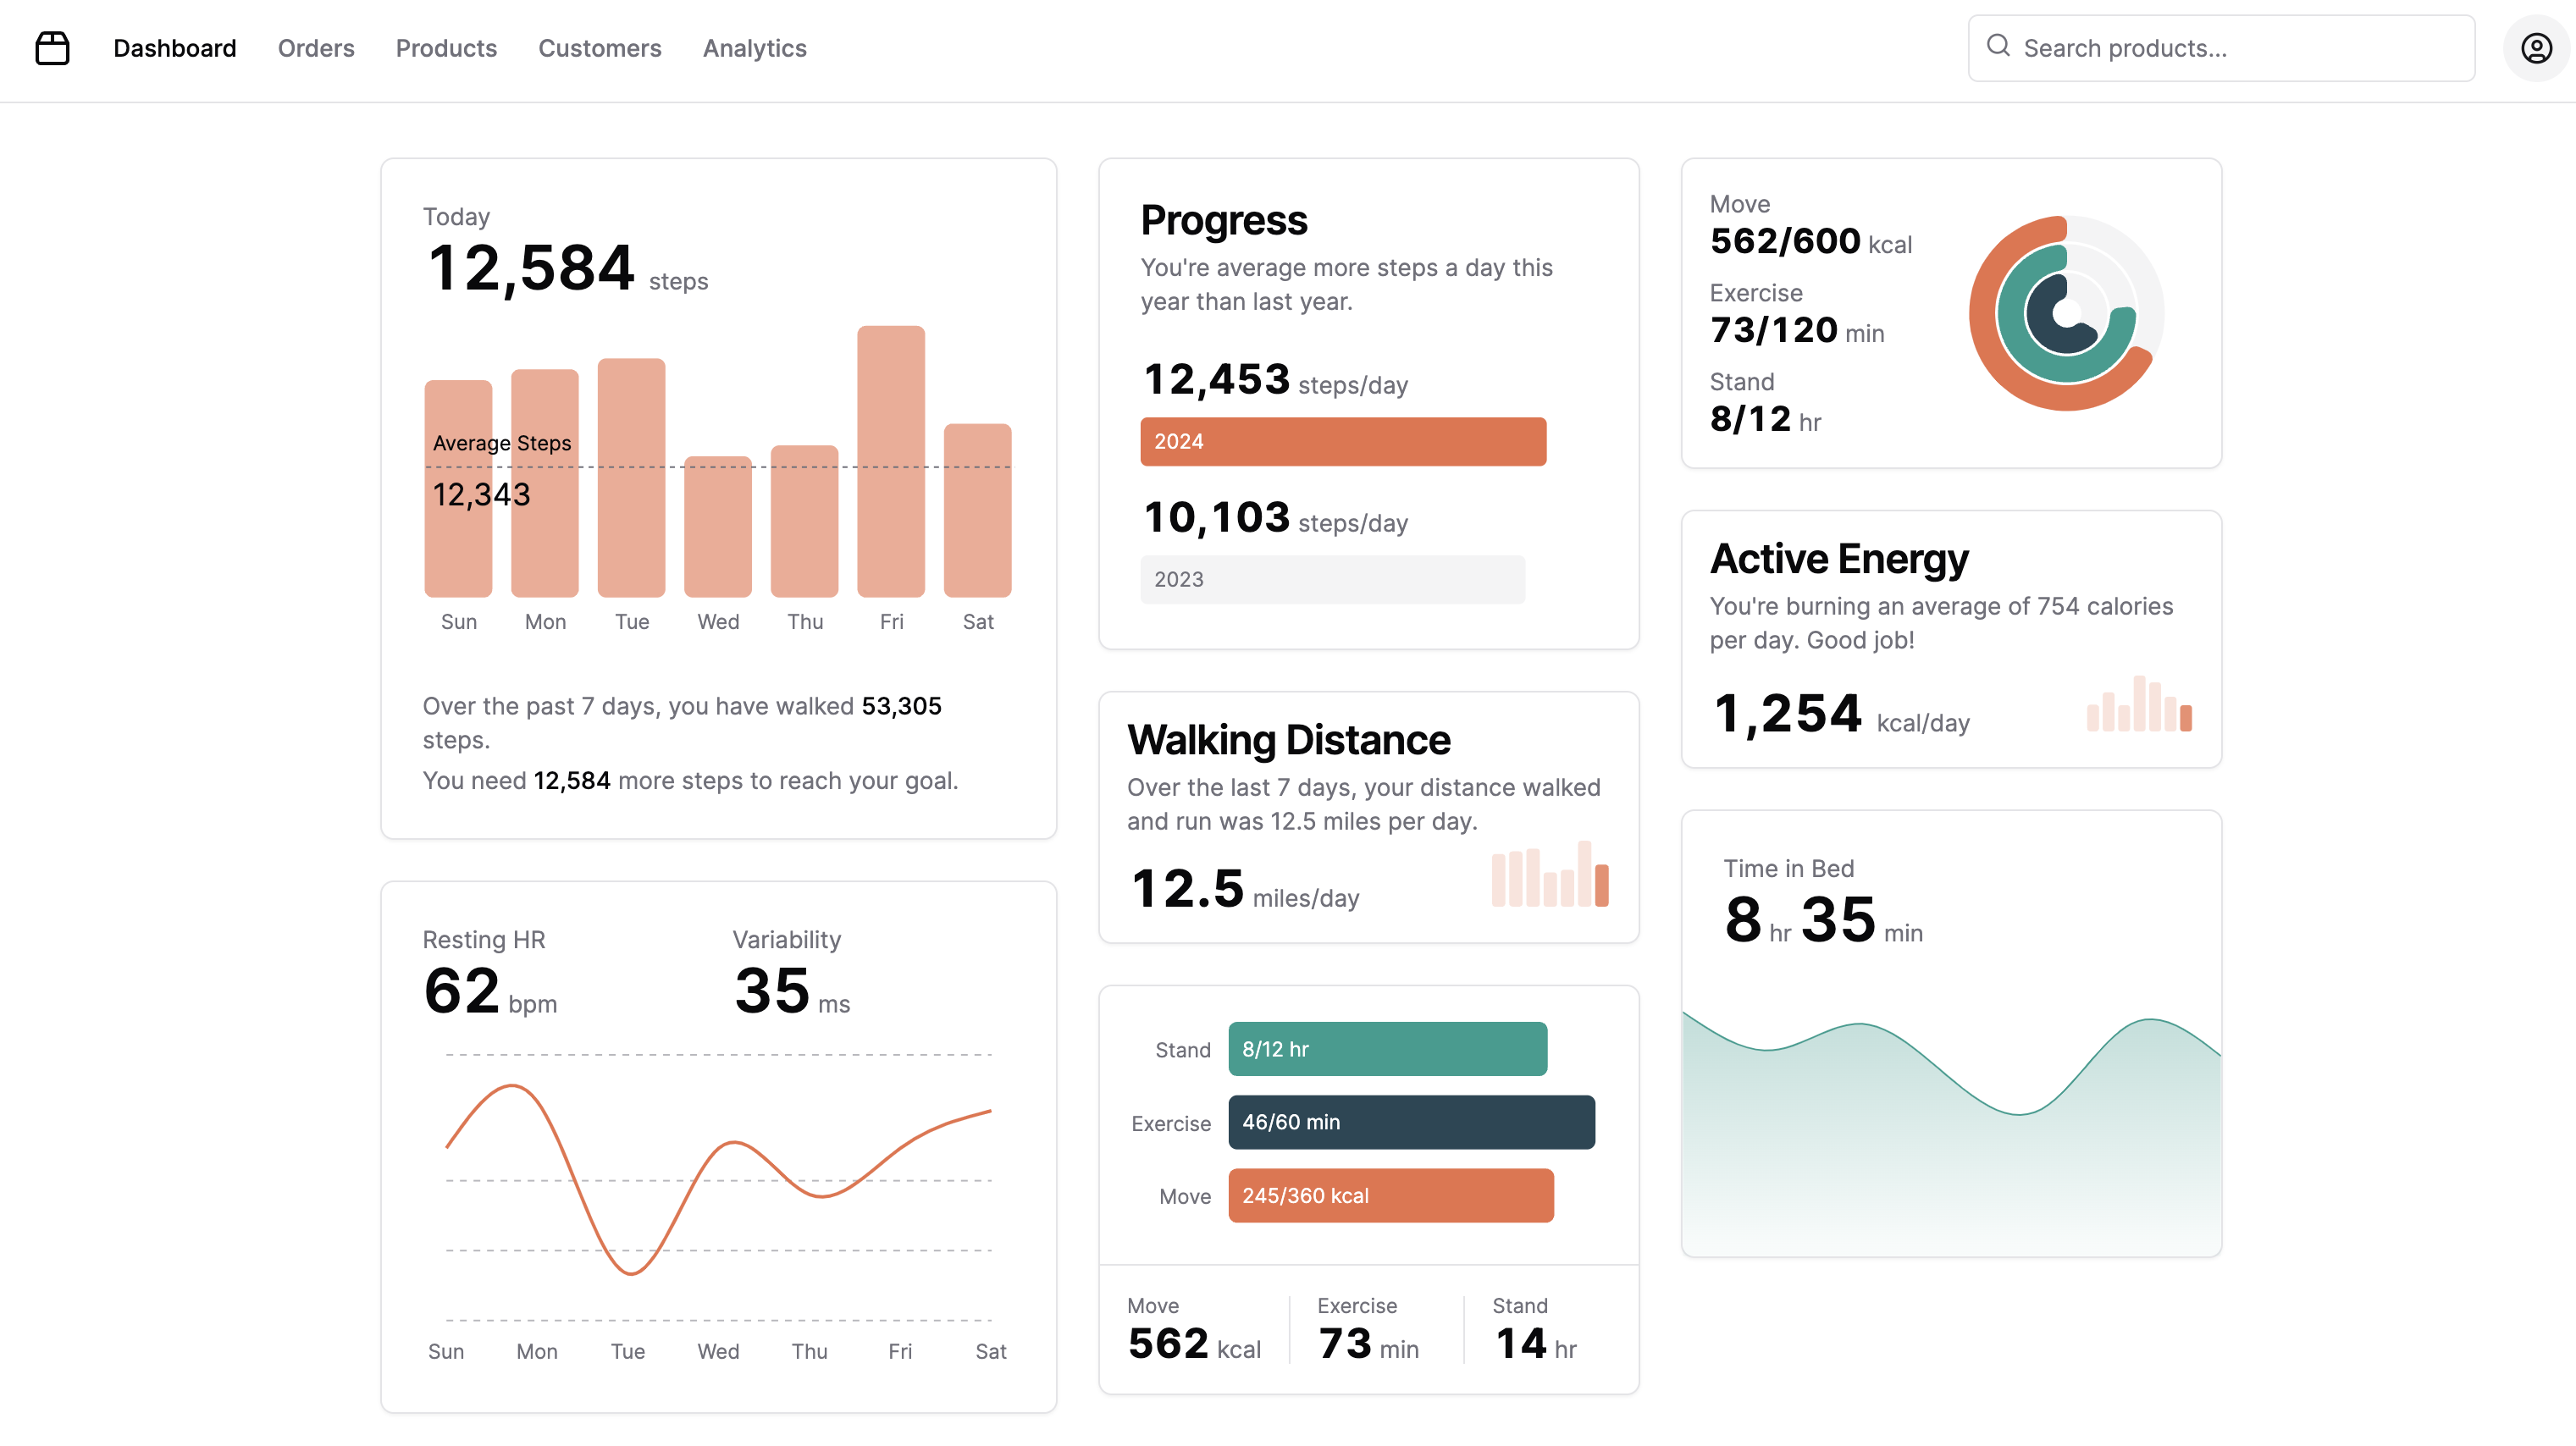Go to the Products page
2576x1446 pixels.
tap(446, 48)
